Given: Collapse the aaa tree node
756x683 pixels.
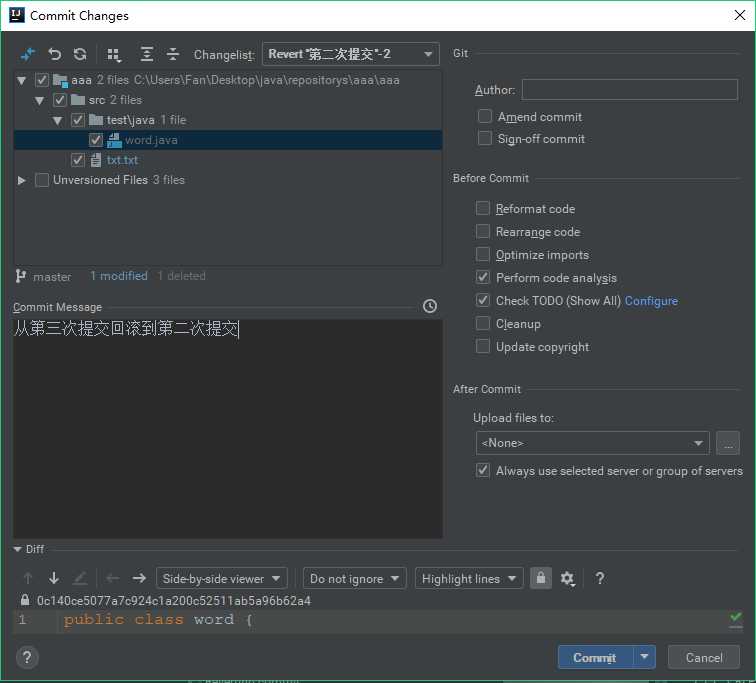Looking at the screenshot, I should (21, 80).
